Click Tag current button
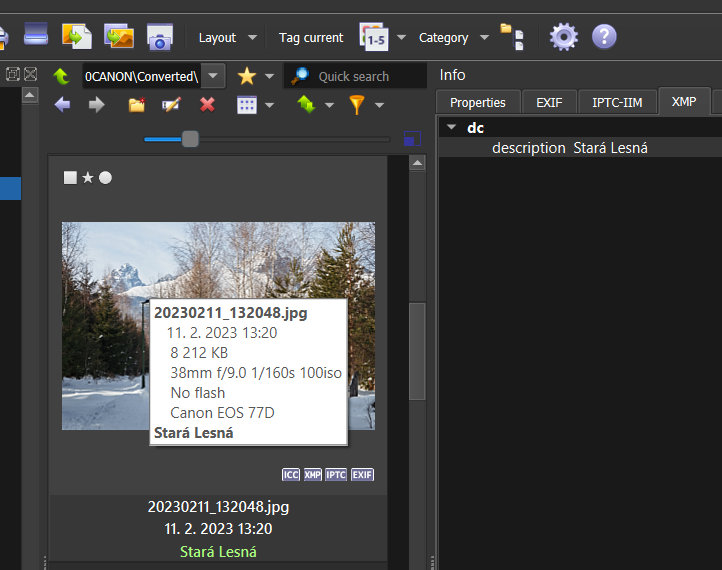Image resolution: width=722 pixels, height=570 pixels. (311, 37)
